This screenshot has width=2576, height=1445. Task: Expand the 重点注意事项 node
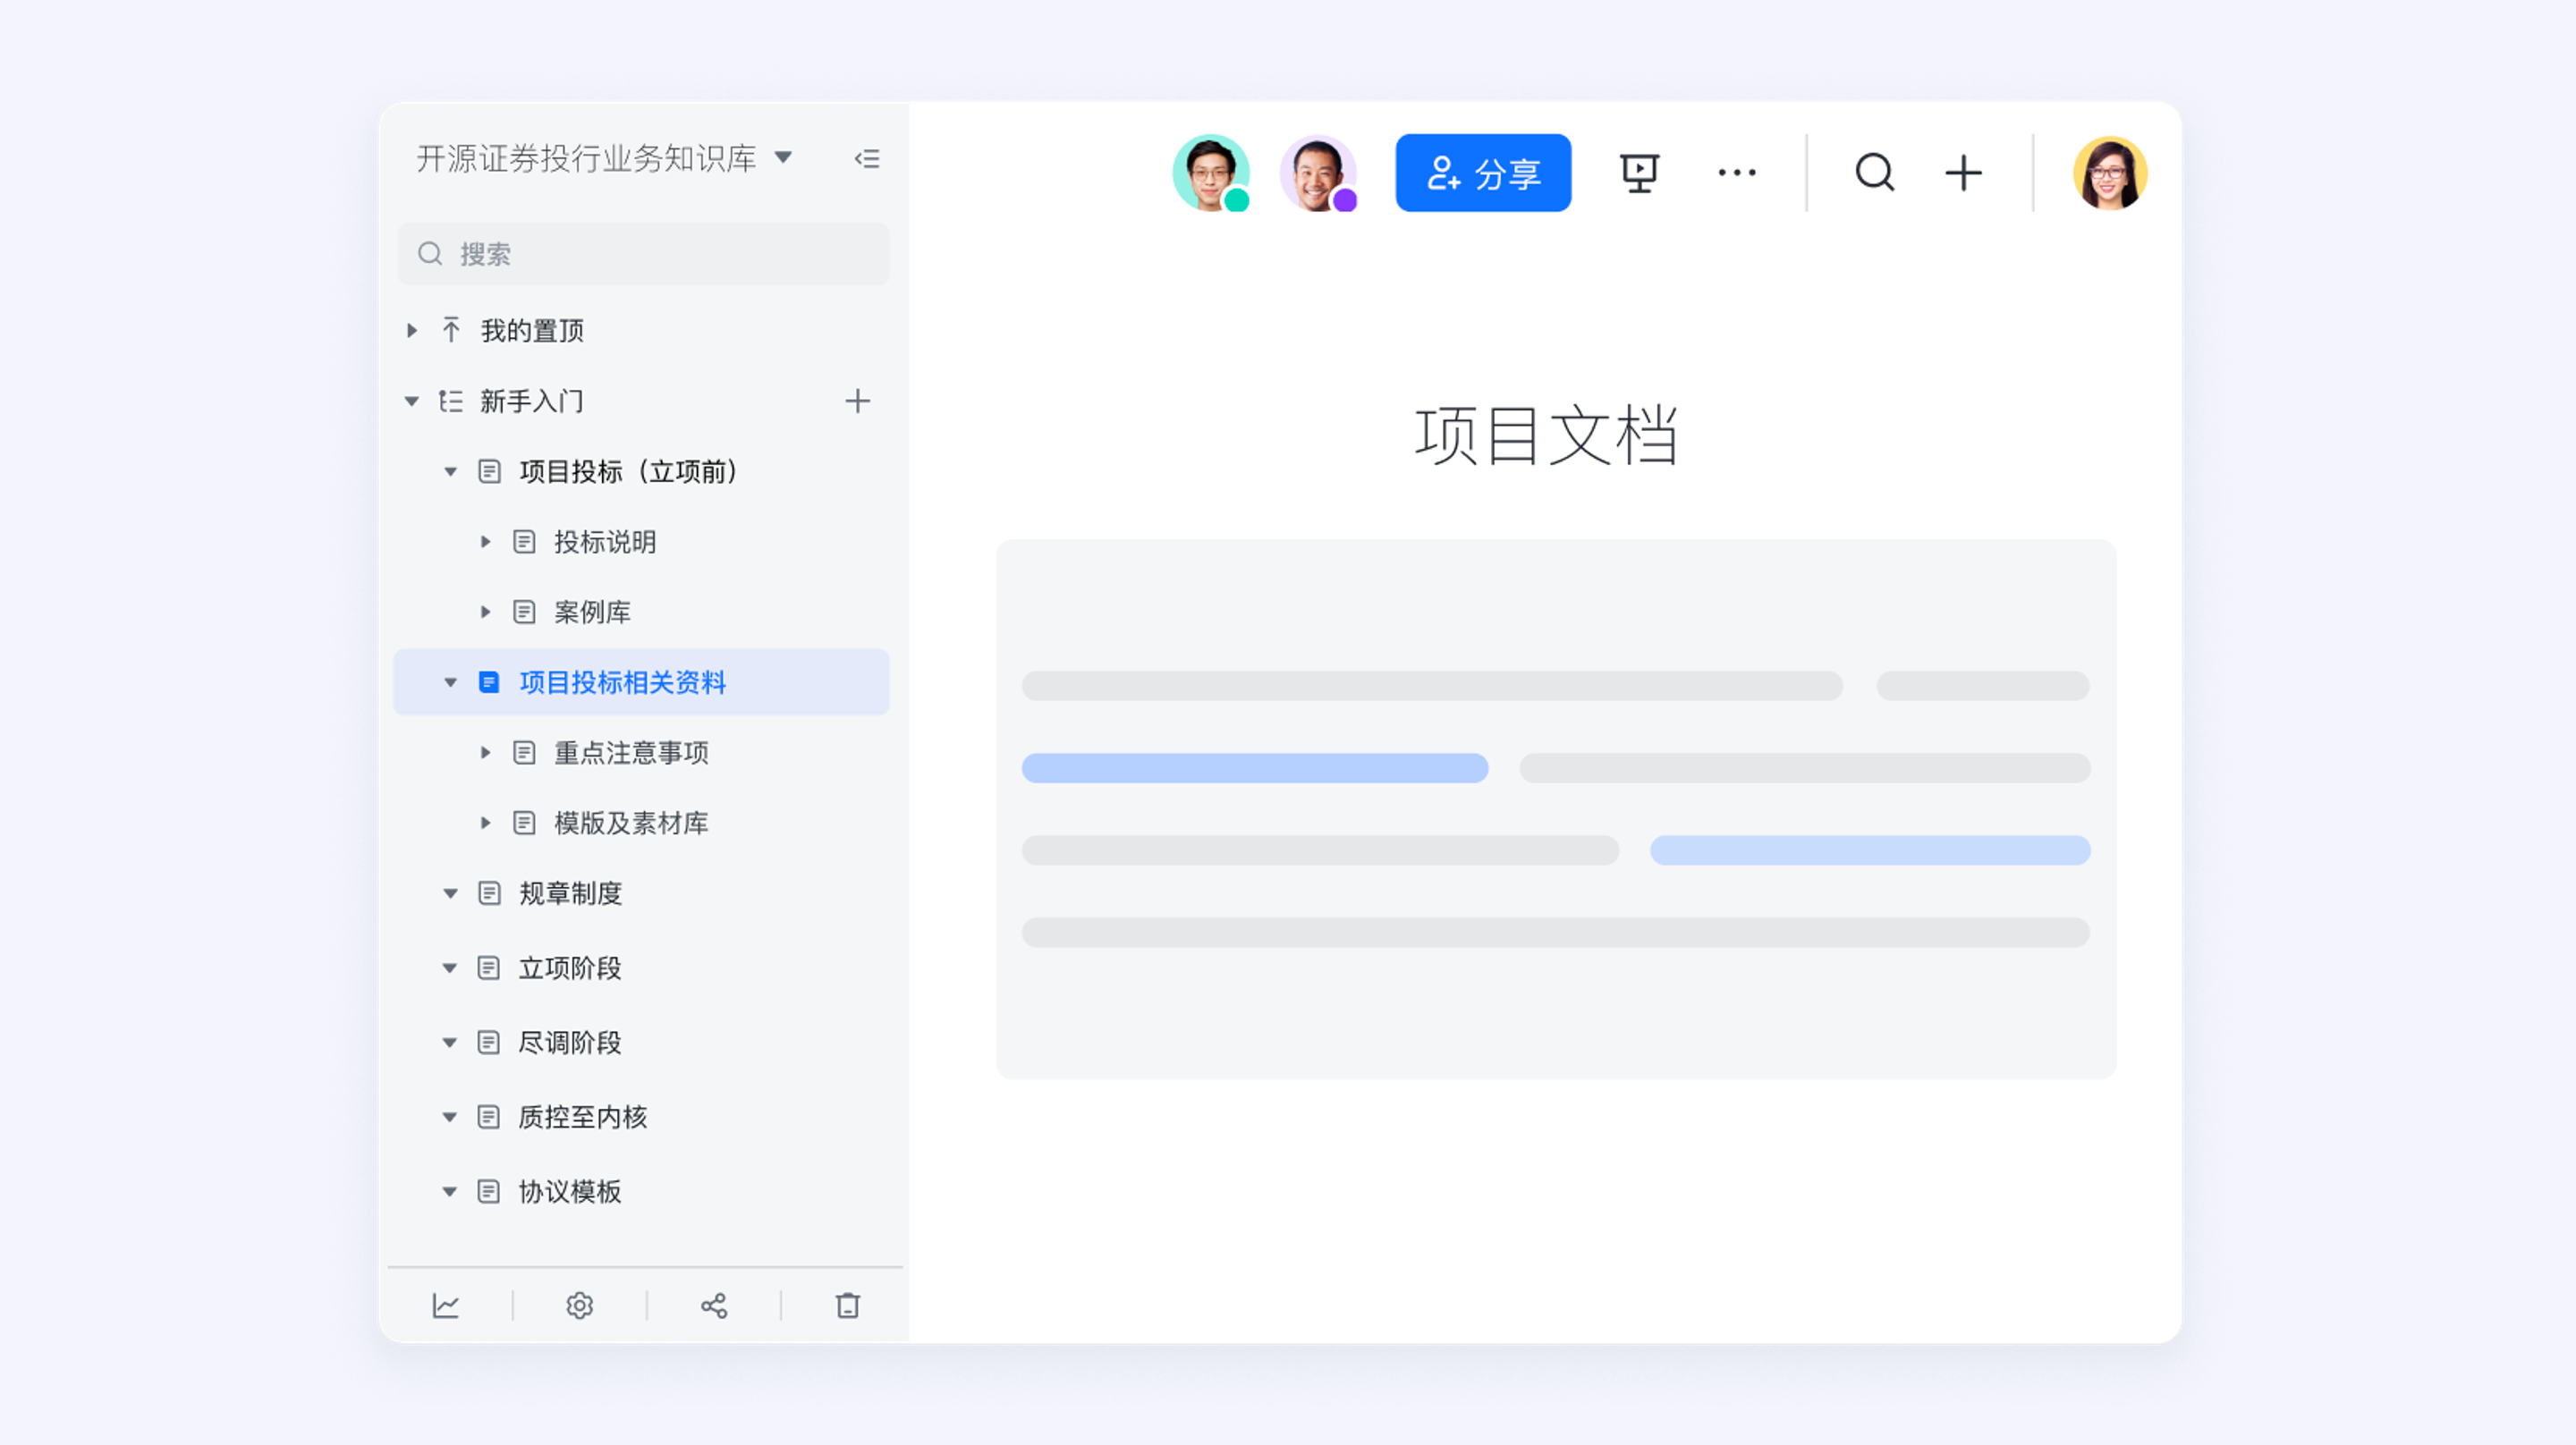pos(486,752)
